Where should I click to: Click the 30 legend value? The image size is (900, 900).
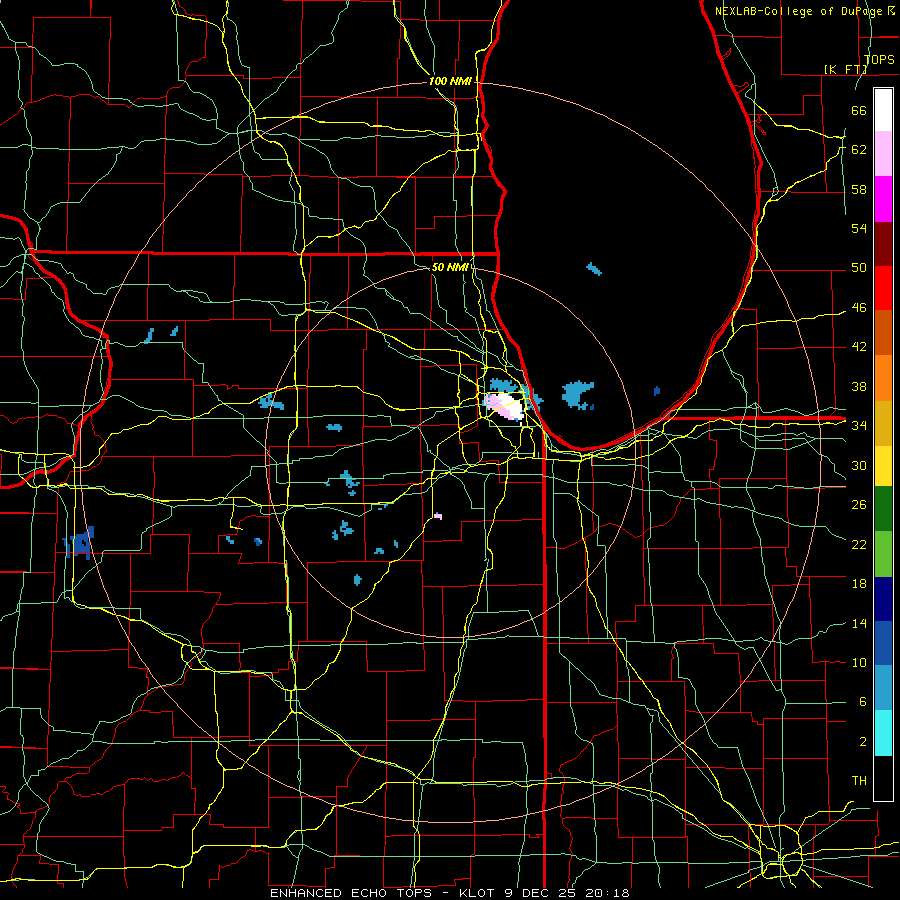pos(859,465)
